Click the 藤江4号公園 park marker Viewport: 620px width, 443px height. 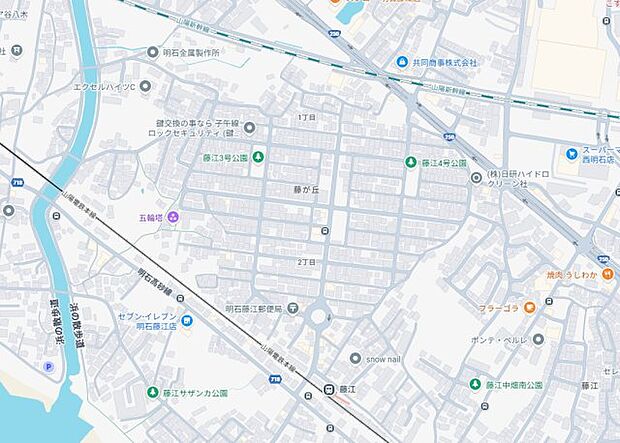411,162
